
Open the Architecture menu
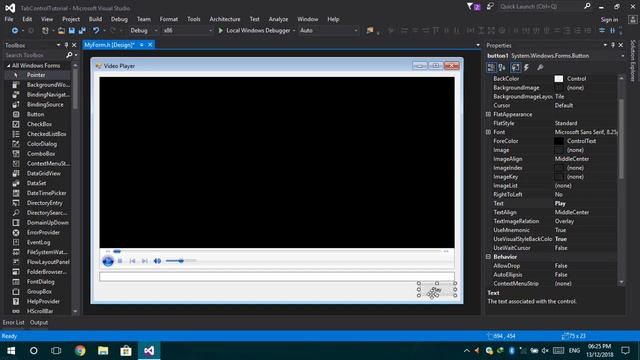coord(224,19)
